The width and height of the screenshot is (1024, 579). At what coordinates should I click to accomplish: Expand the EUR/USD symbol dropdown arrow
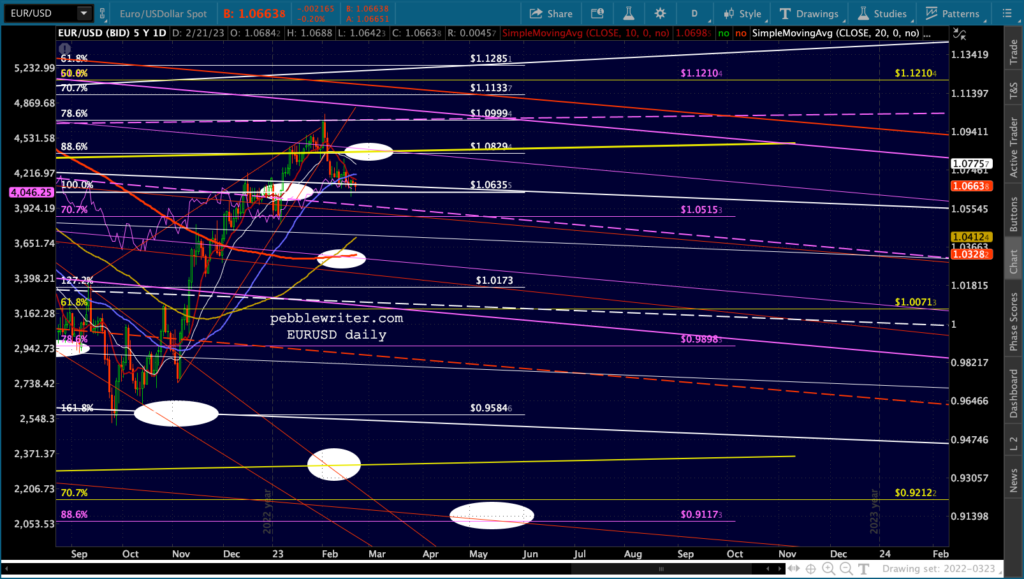[83, 14]
